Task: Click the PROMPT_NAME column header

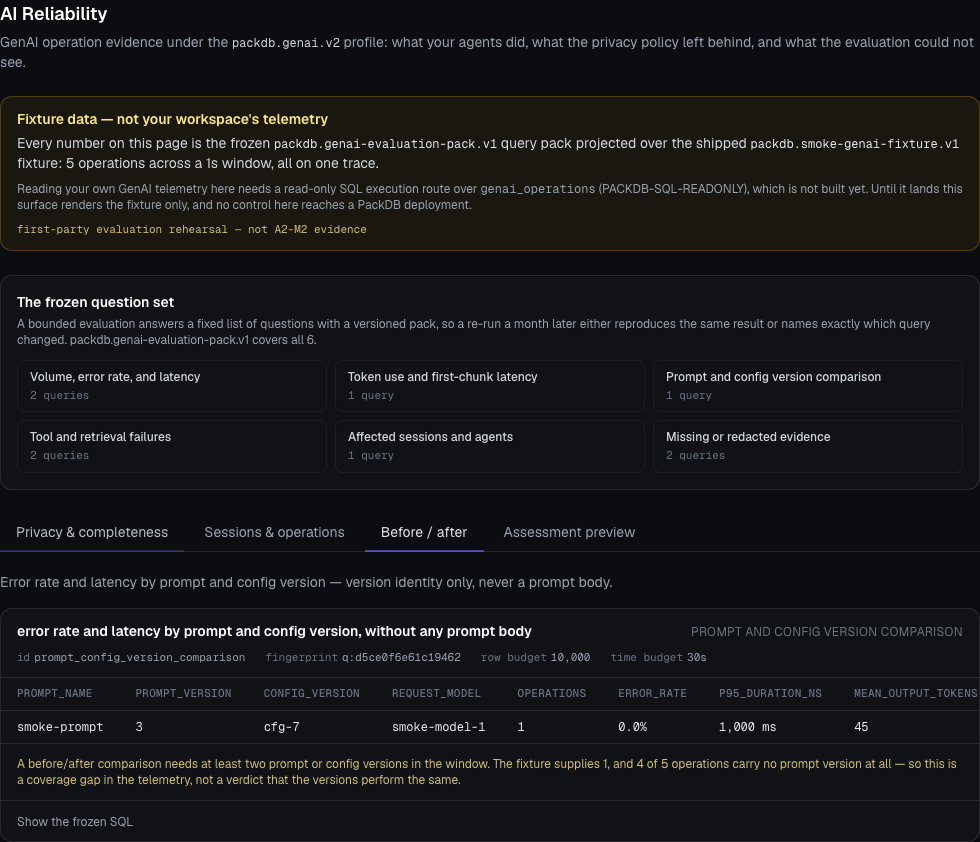Action: pyautogui.click(x=54, y=693)
